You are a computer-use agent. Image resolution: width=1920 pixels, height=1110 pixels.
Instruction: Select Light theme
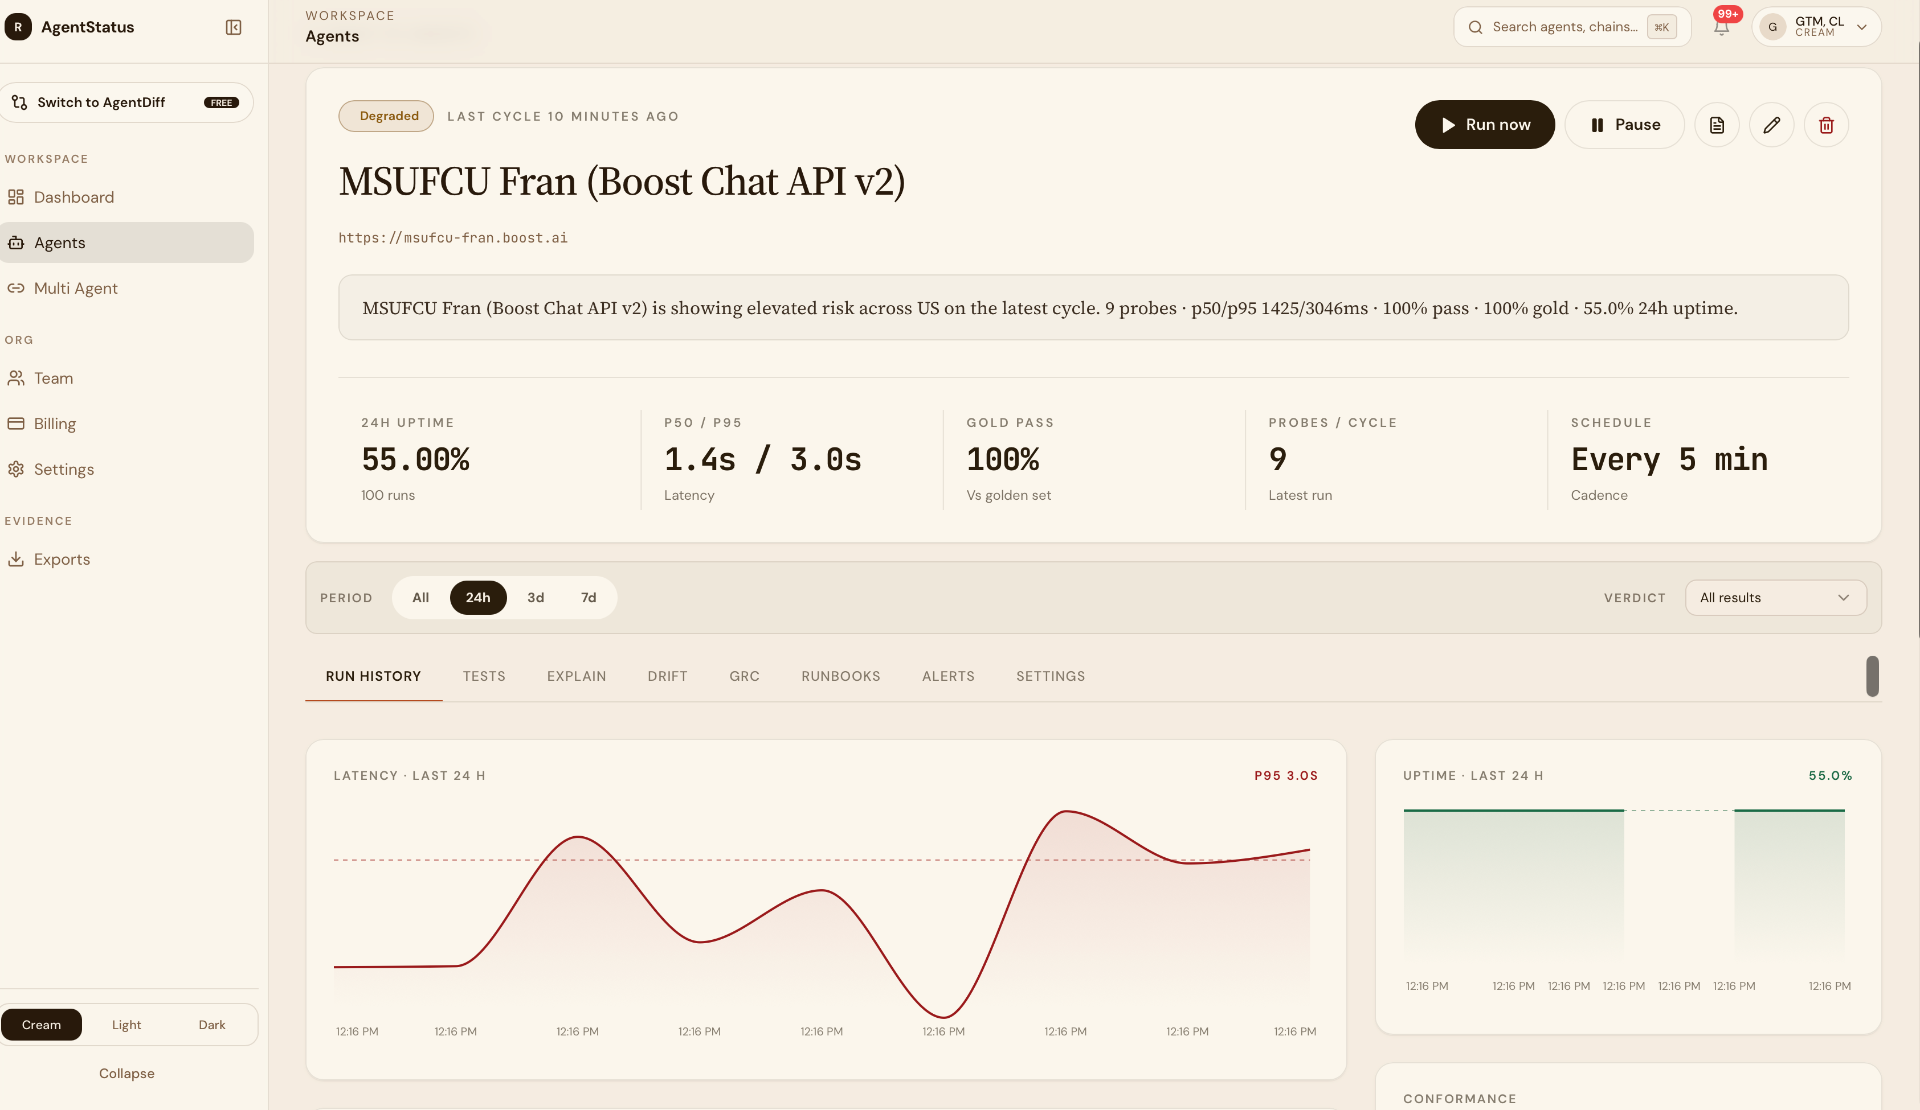point(127,1025)
